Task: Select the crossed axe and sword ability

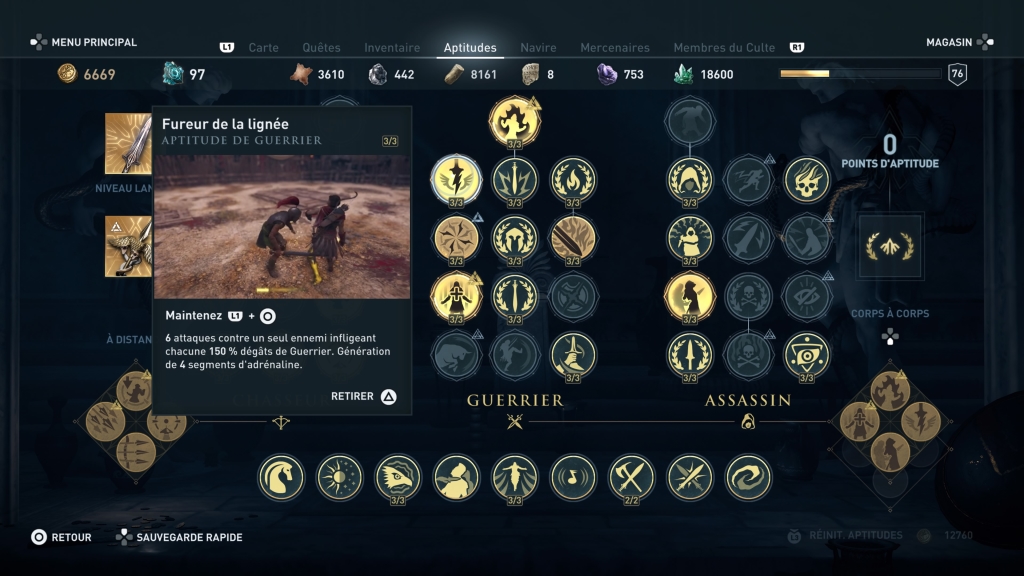Action: click(x=631, y=477)
